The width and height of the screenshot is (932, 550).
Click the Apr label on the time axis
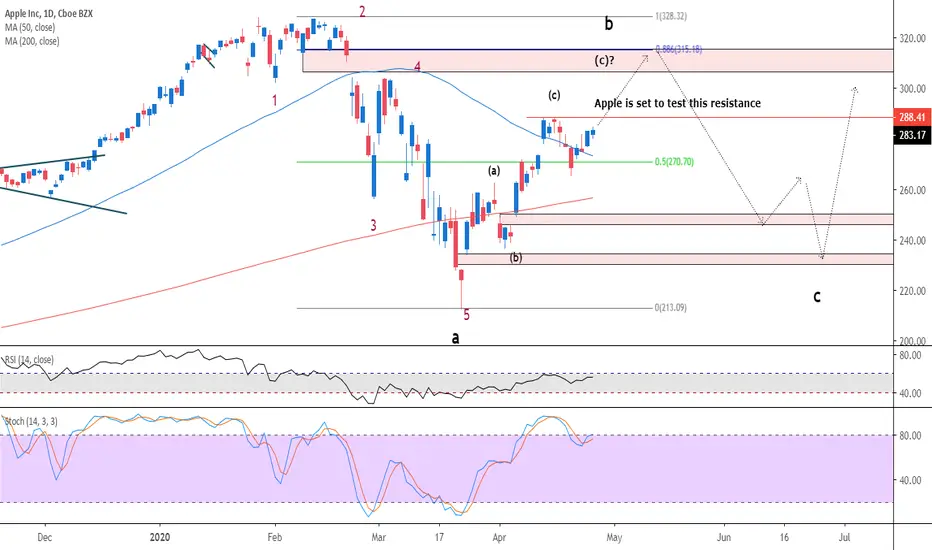[500, 538]
